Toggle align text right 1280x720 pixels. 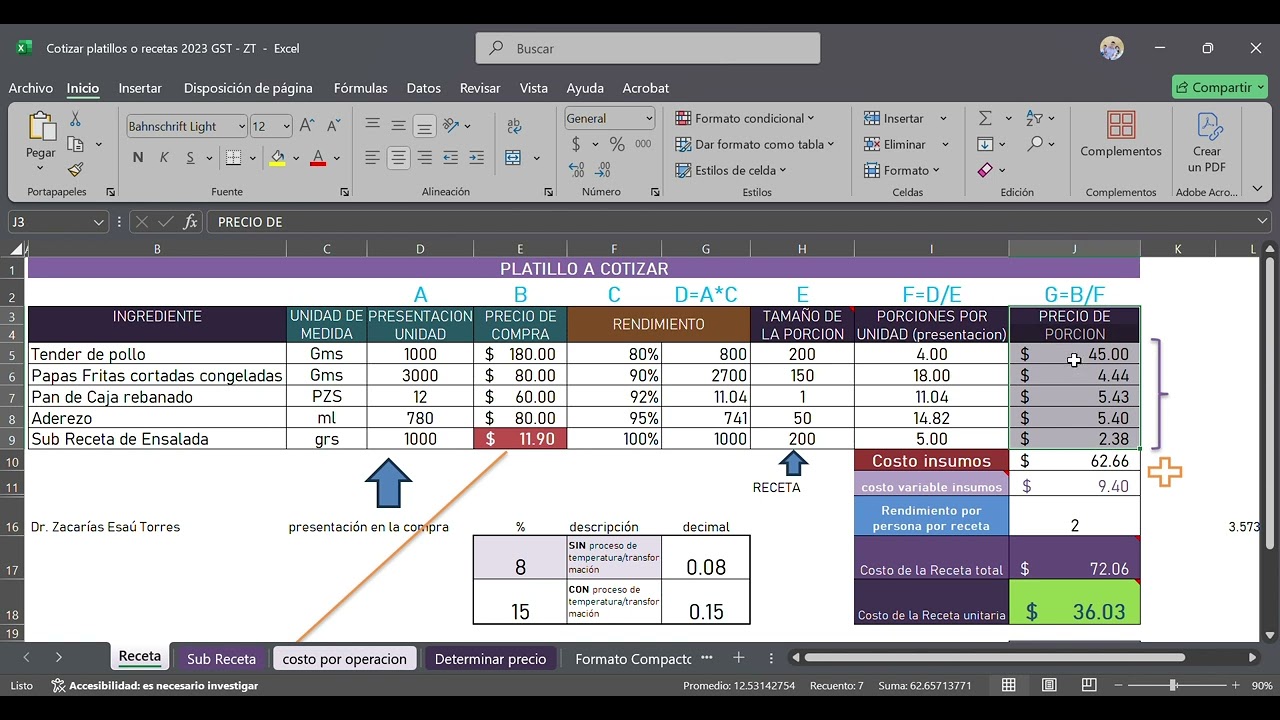(424, 158)
